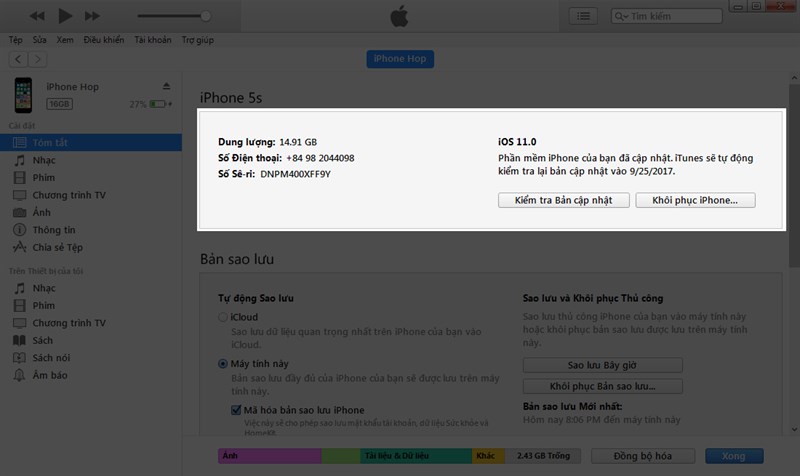Click Đồng bộ hóa button
The width and height of the screenshot is (800, 476).
pyautogui.click(x=643, y=456)
